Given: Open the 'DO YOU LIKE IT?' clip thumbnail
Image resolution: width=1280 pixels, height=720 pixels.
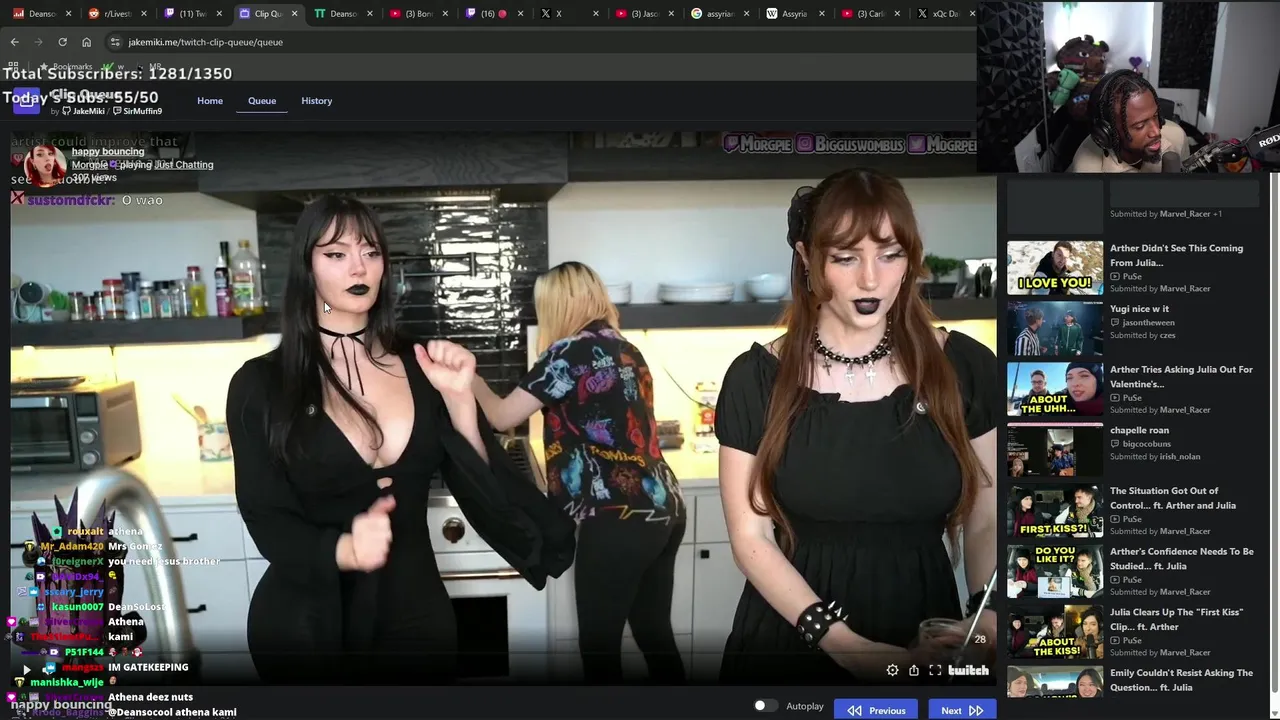Looking at the screenshot, I should (1055, 571).
